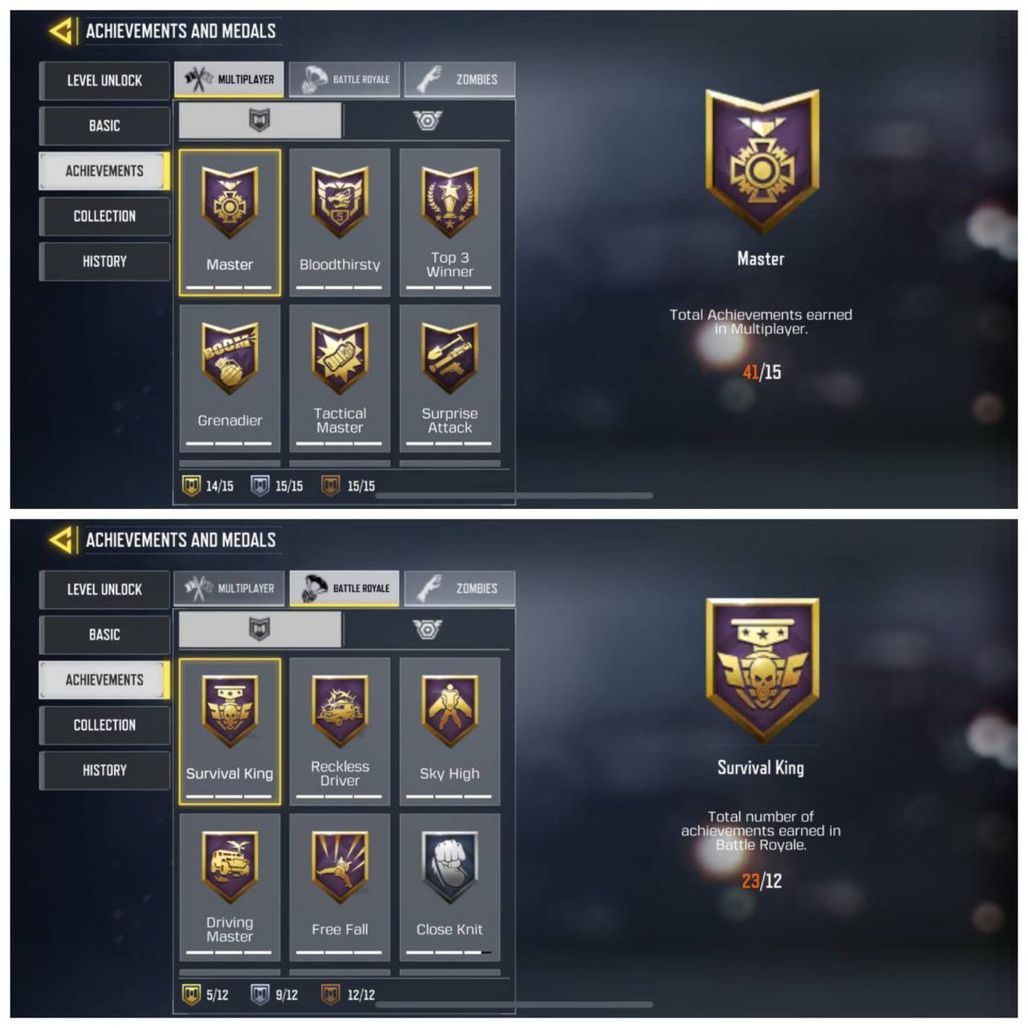Open the Close Knit achievement
The width and height of the screenshot is (1028, 1028).
tap(450, 888)
